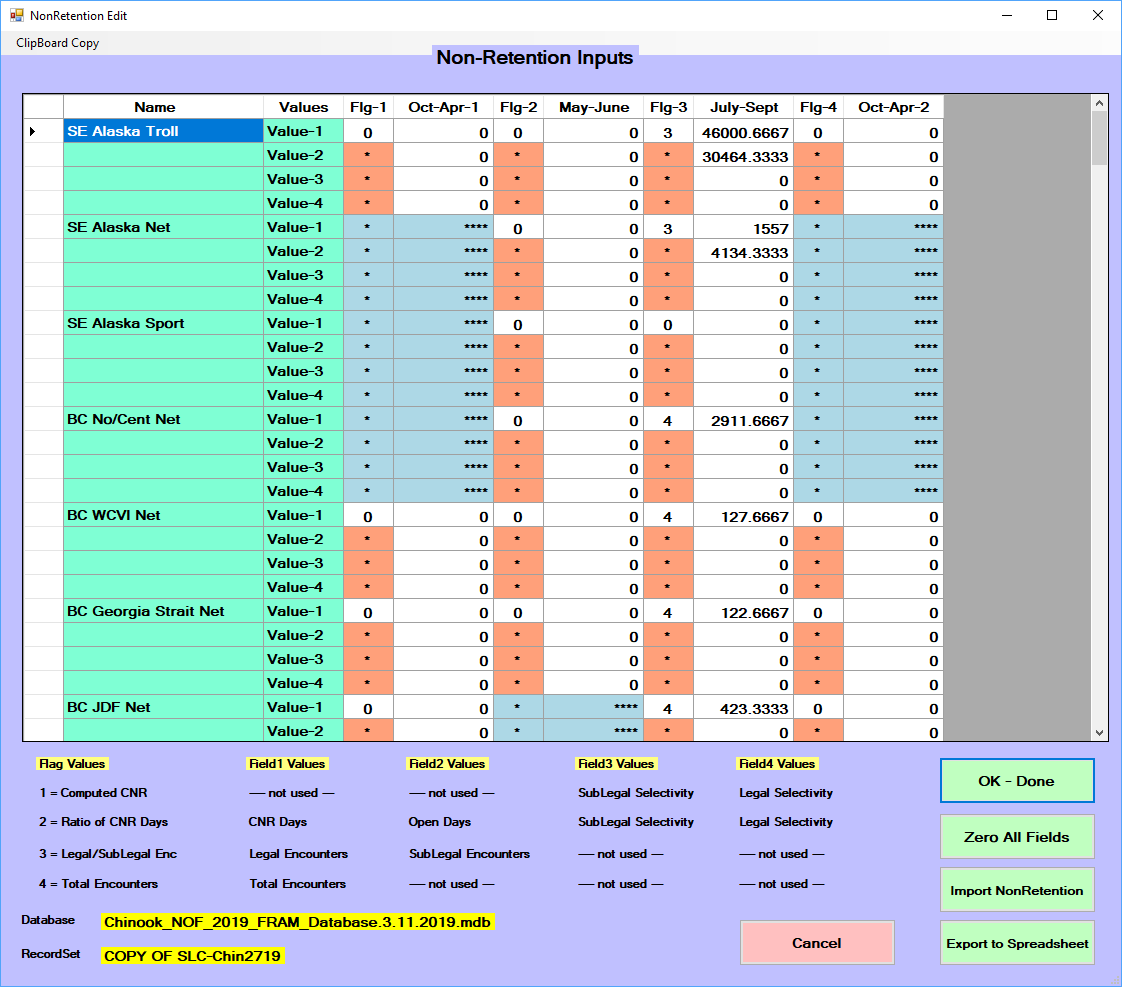Select the SE Alaska Troll name cell
This screenshot has height=987, width=1122.
(163, 131)
